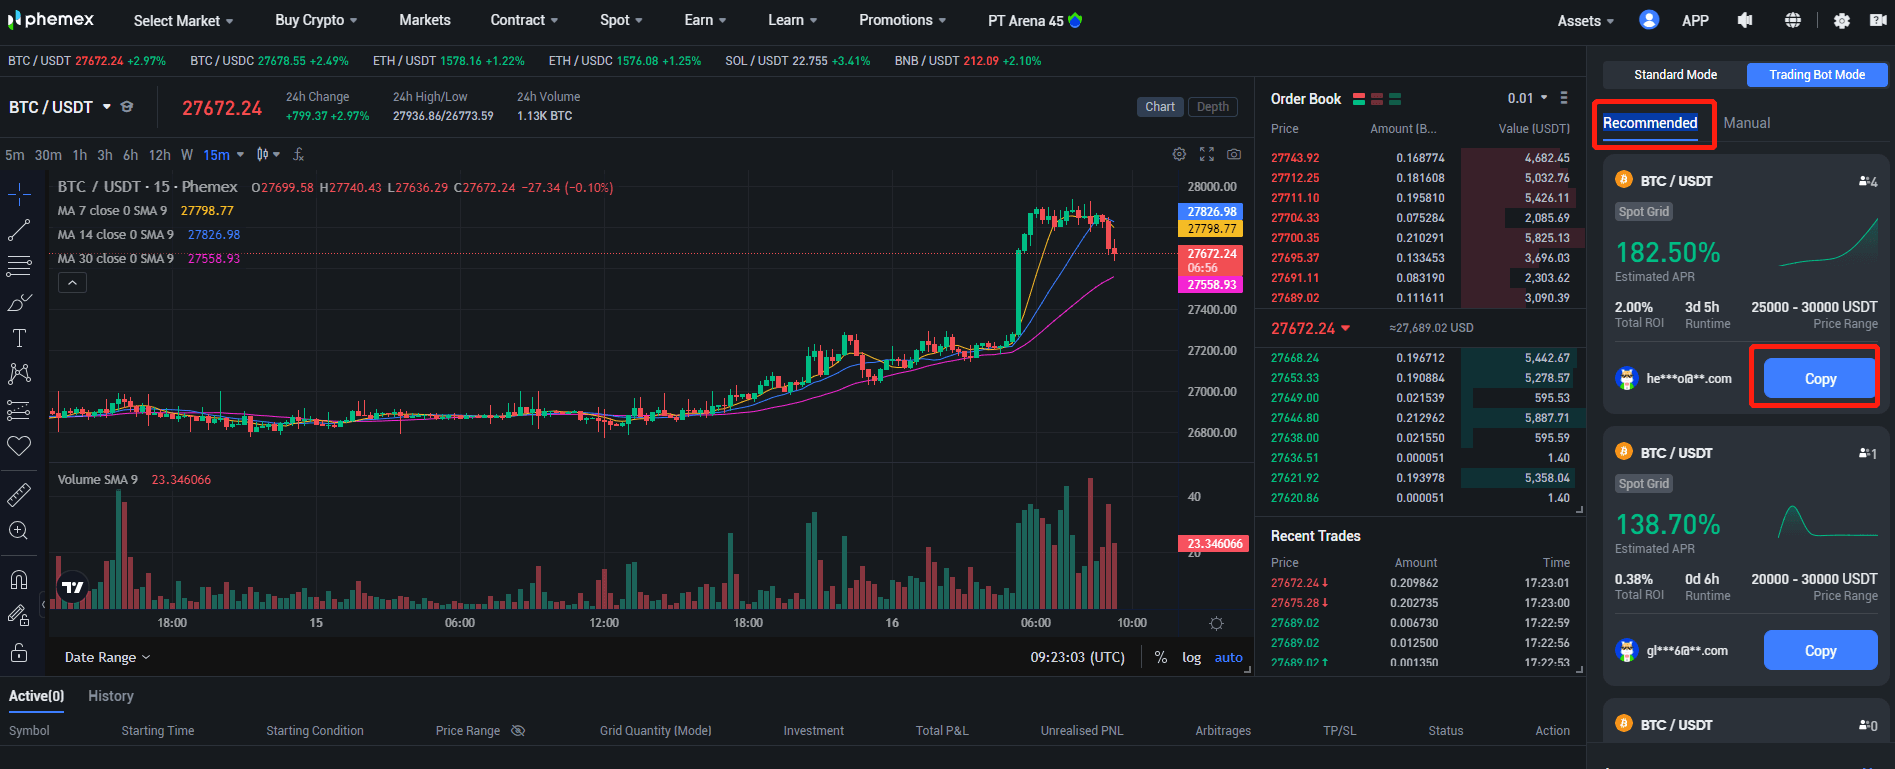Switch to the Manual tab
Viewport: 1895px width, 769px height.
pos(1746,123)
